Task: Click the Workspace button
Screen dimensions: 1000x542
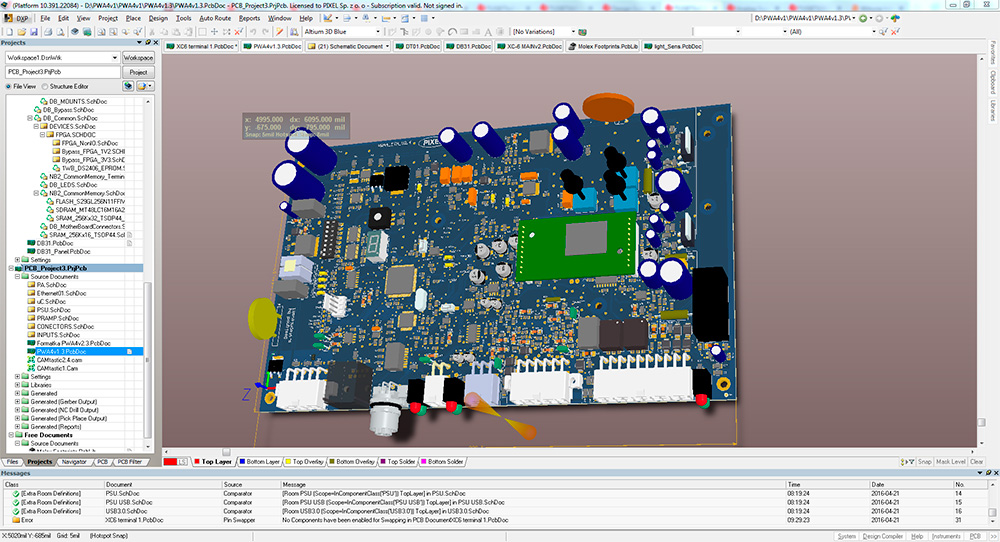Action: (138, 57)
